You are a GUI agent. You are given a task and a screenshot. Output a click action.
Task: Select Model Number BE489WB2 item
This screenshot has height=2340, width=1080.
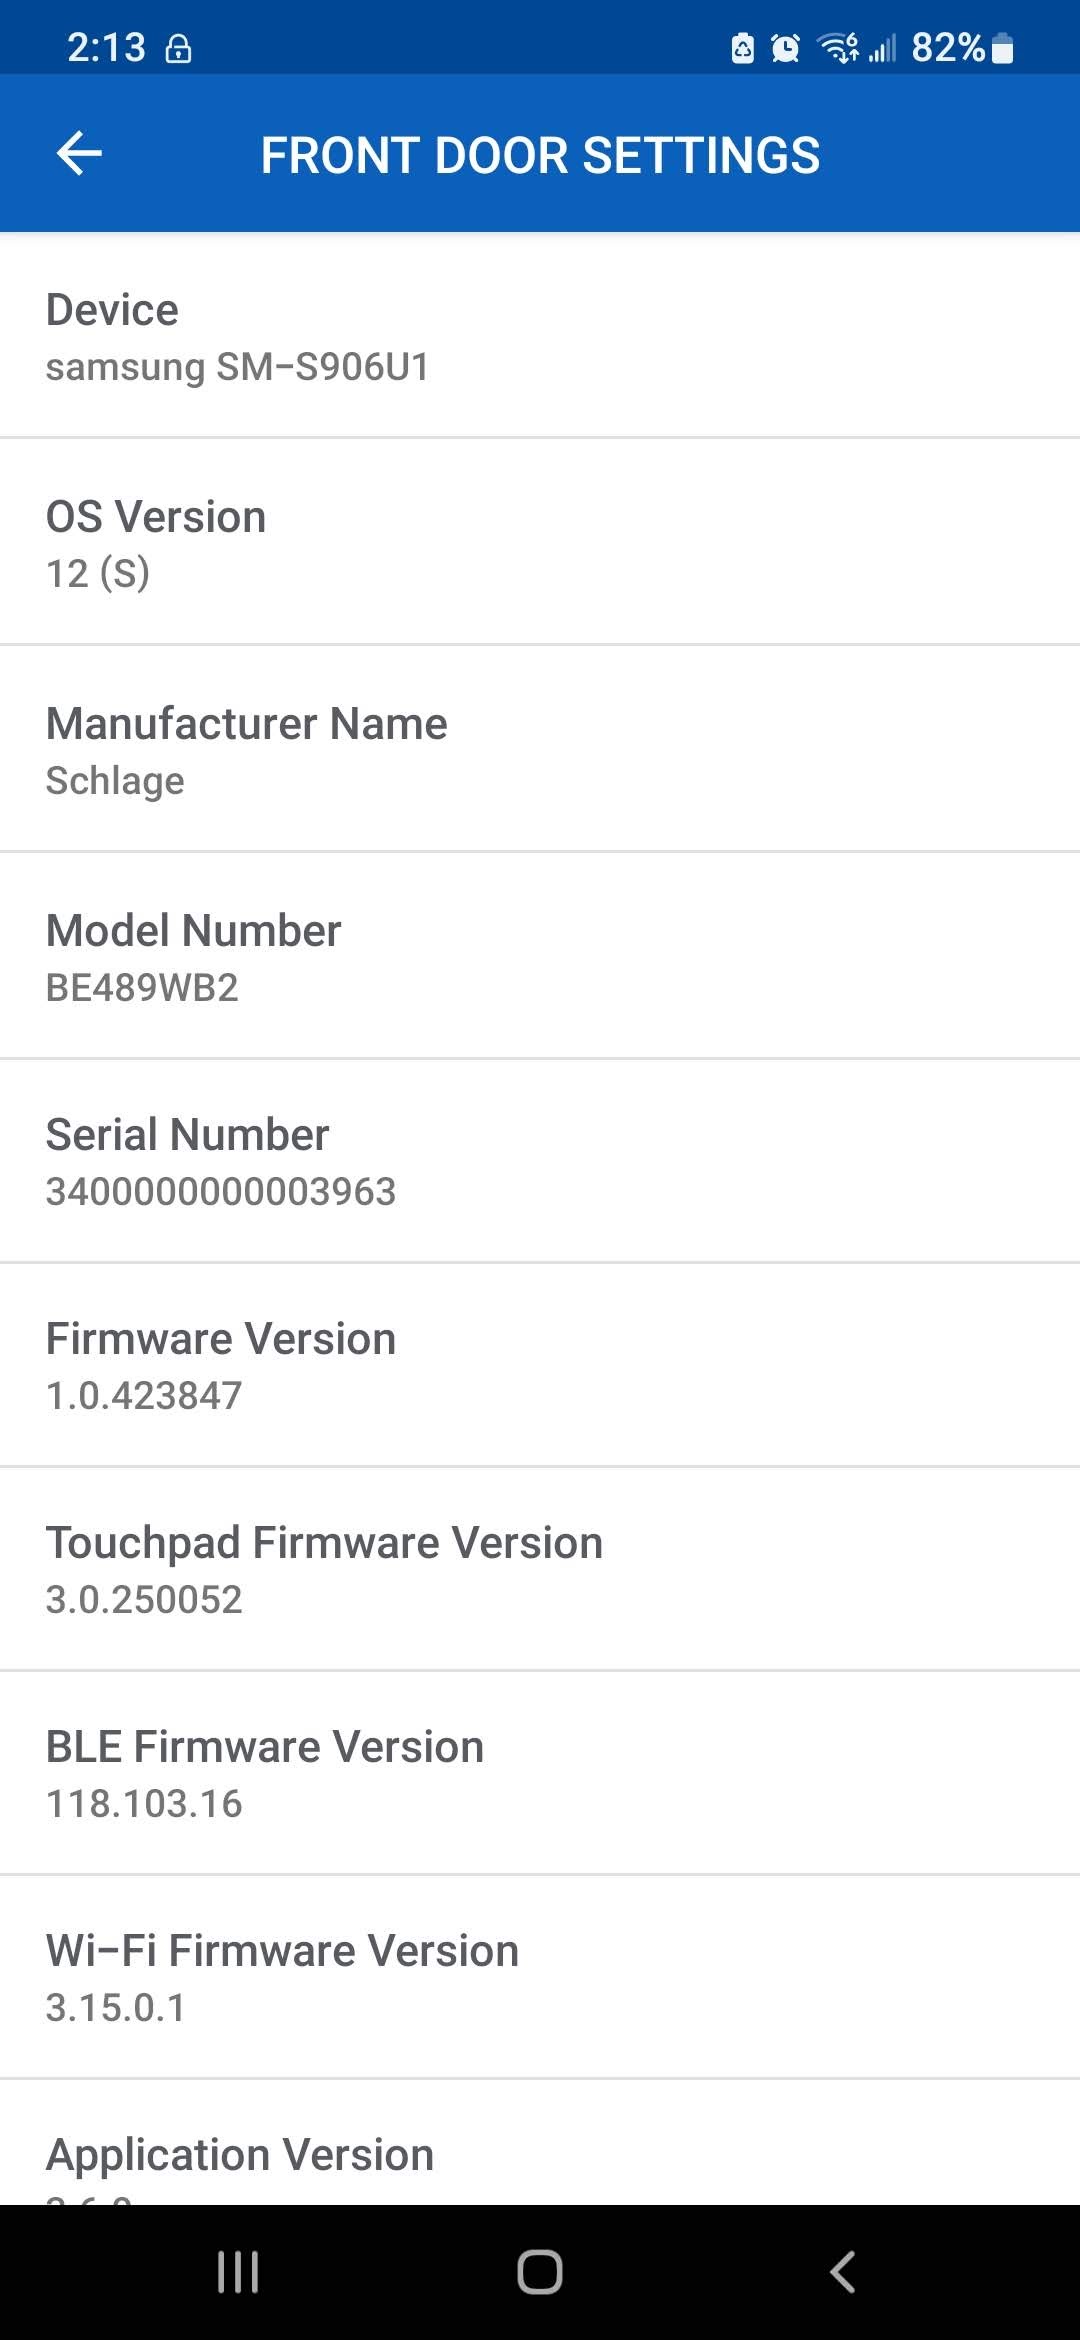(x=540, y=957)
